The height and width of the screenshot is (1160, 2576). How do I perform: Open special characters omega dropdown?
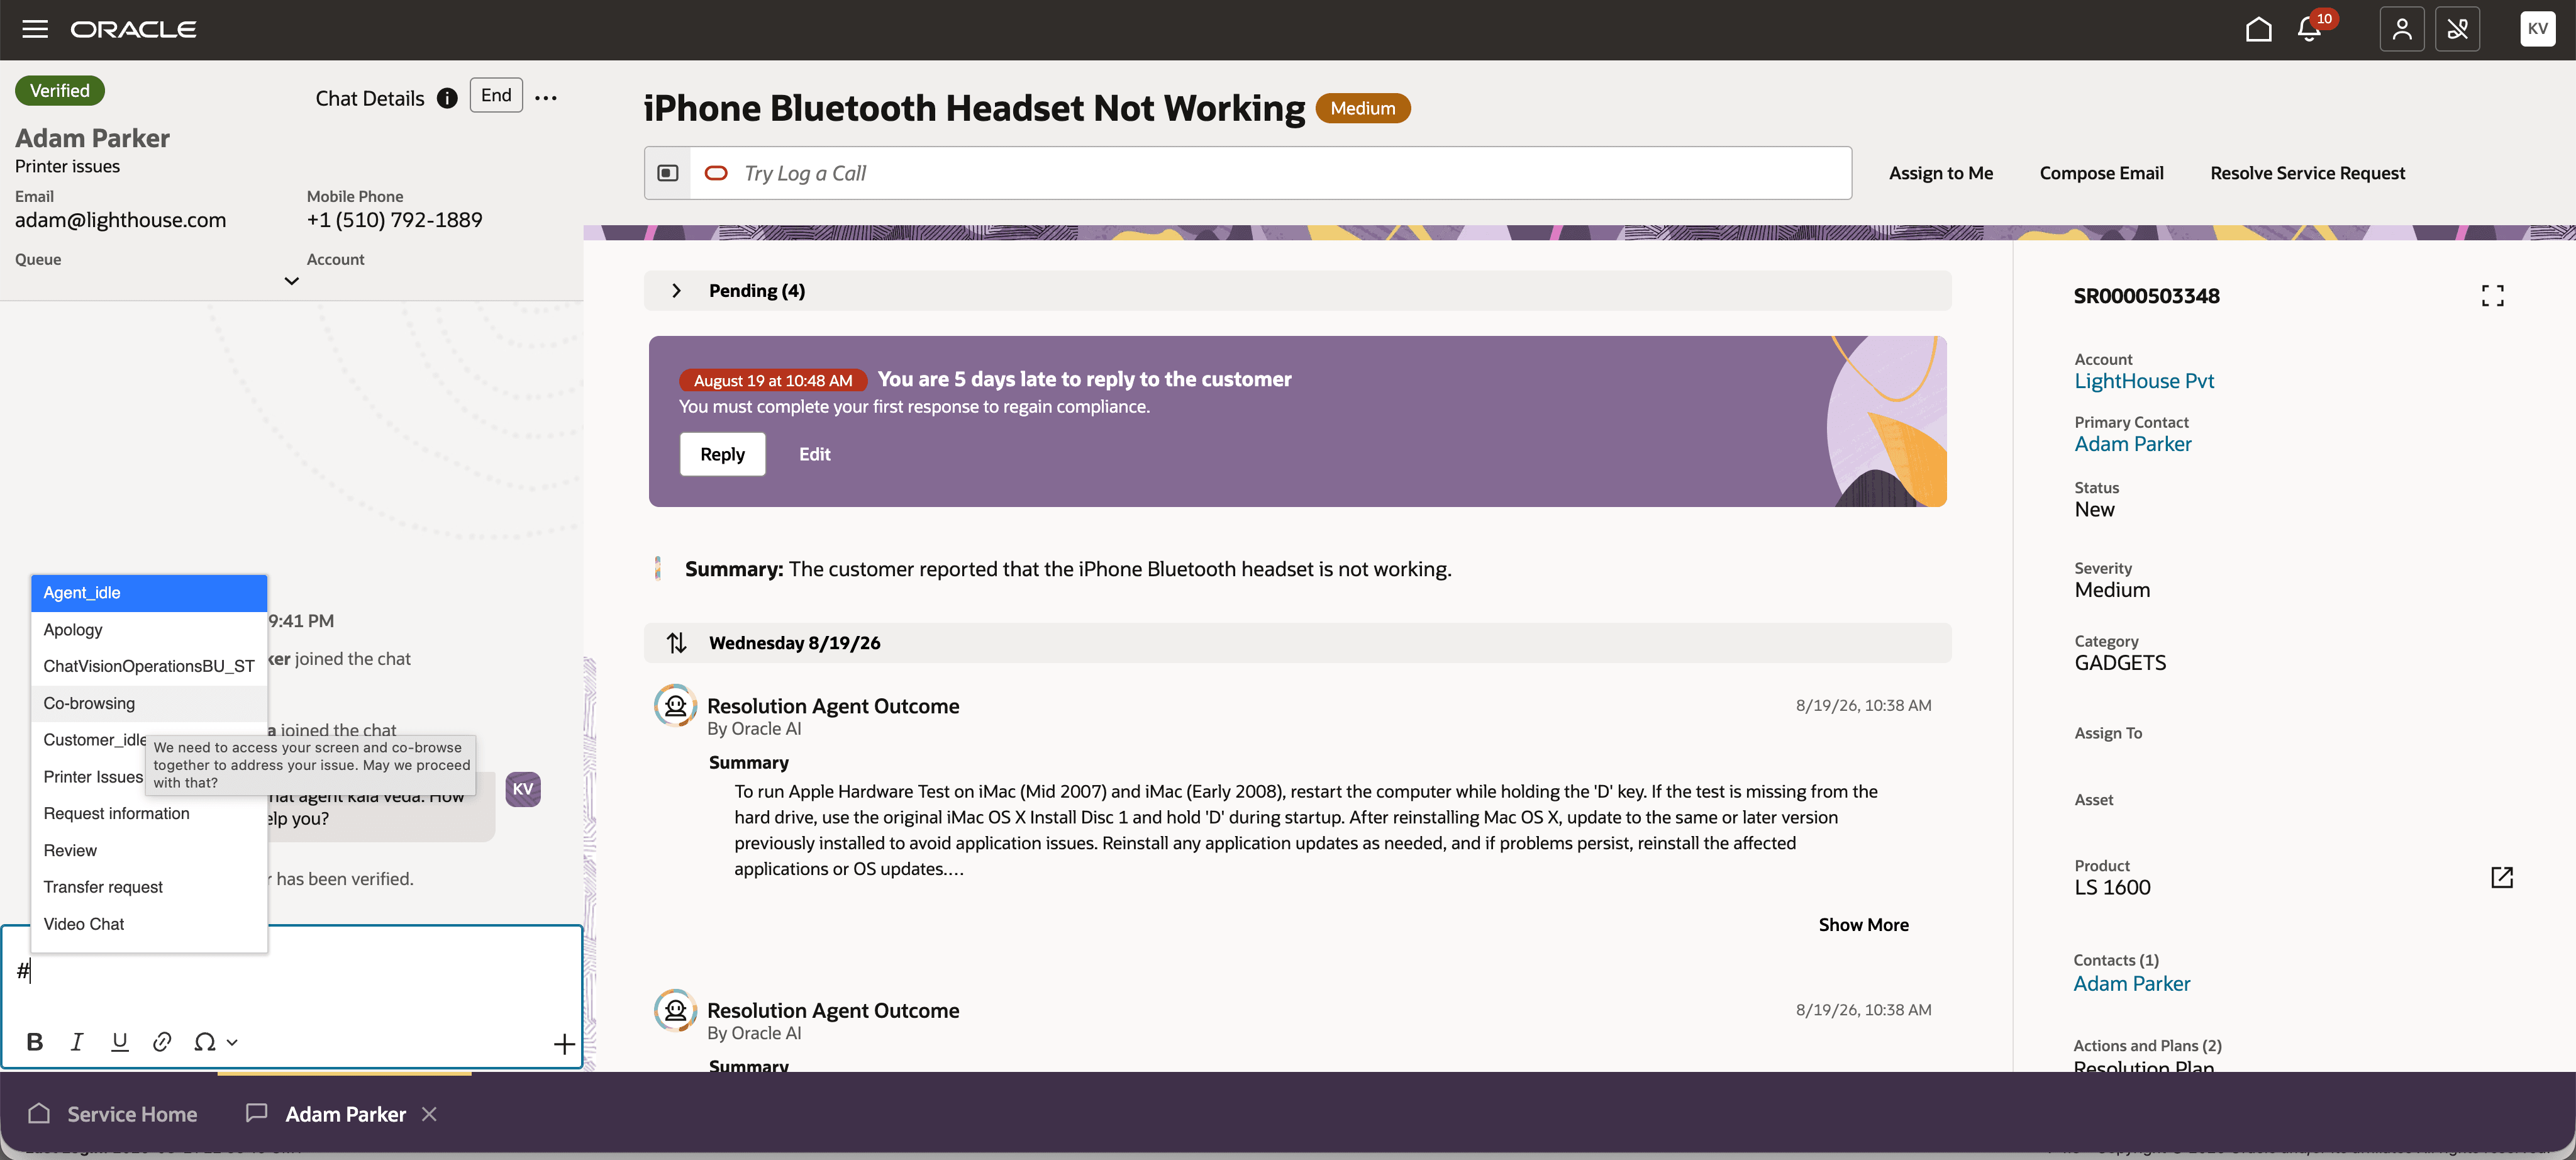pyautogui.click(x=216, y=1042)
